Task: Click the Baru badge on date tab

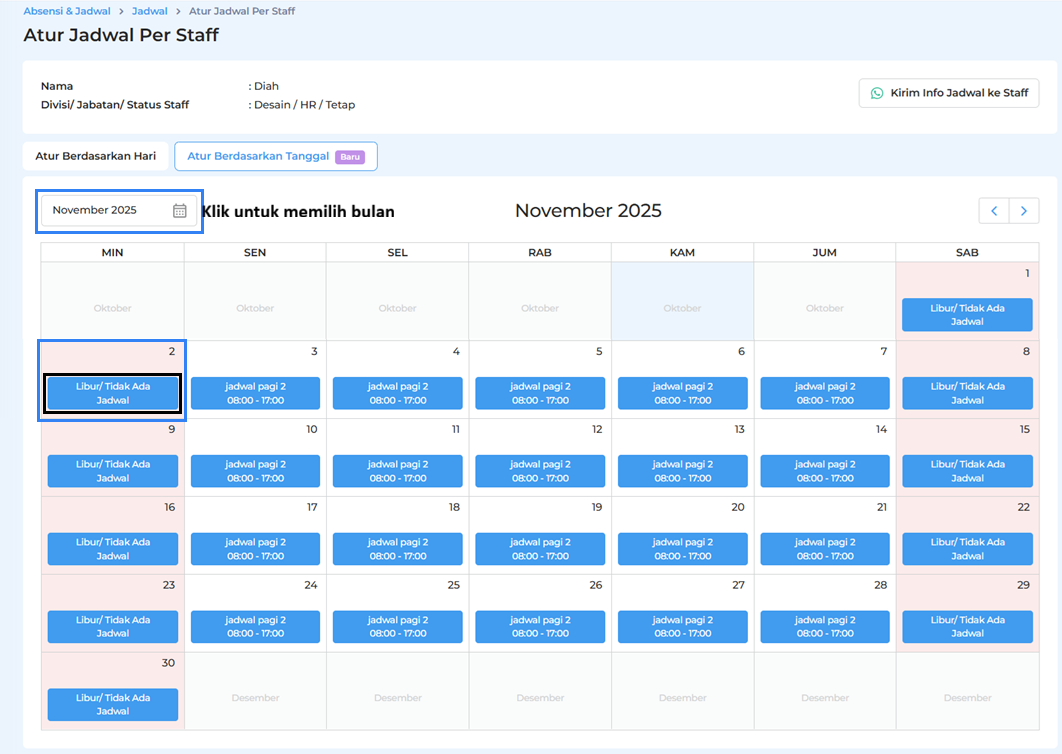Action: coord(349,157)
